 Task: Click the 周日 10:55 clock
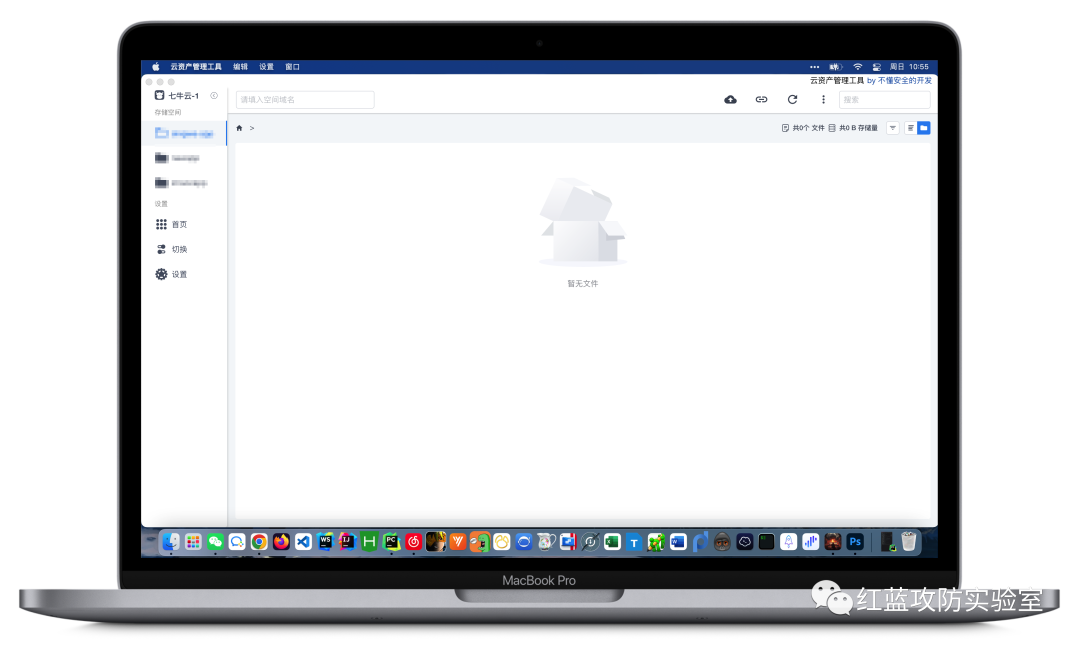pyautogui.click(x=909, y=67)
